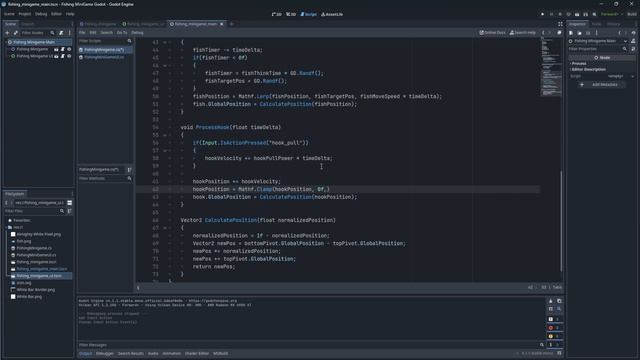Switch to 3D workspace
Screen dimensions: 640x360
pos(291,14)
